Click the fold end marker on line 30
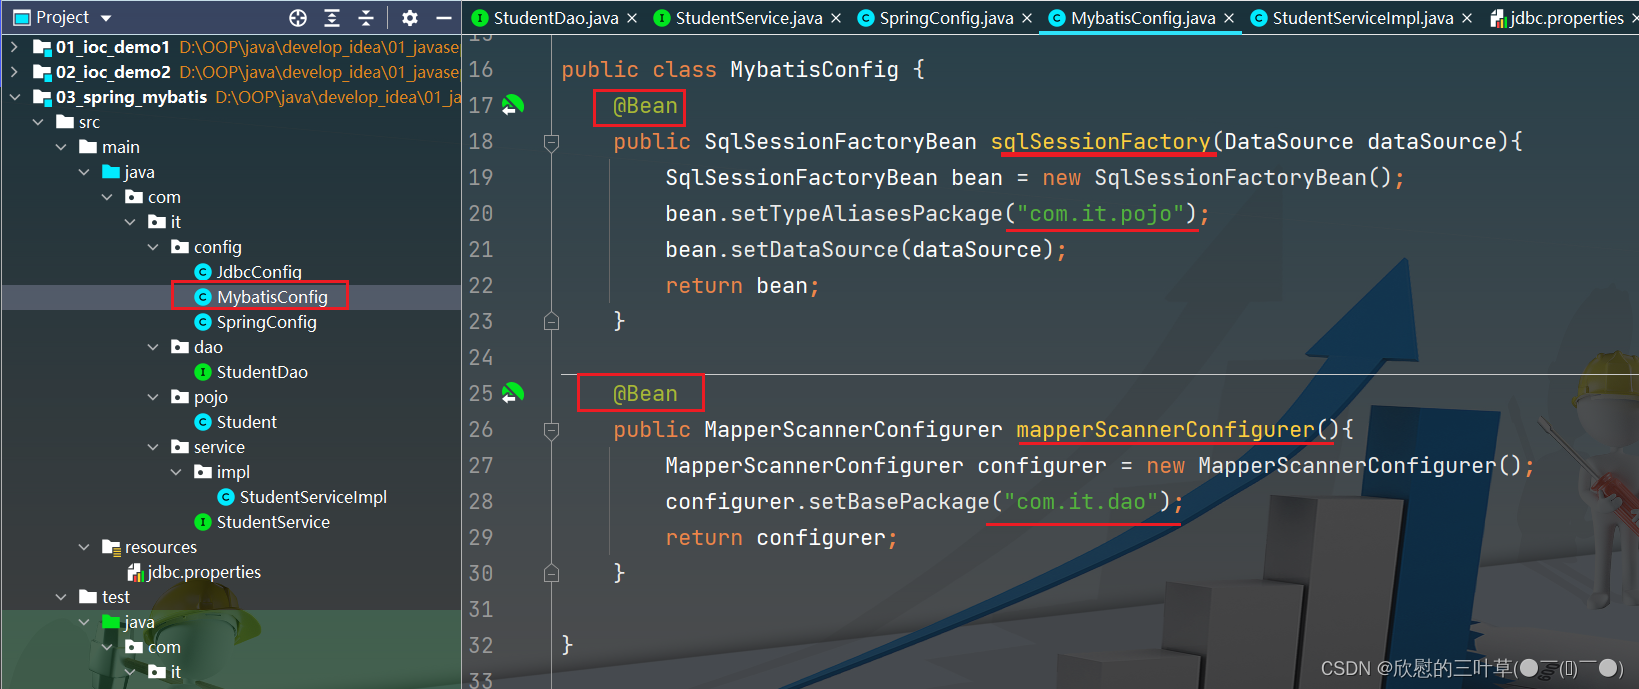 tap(551, 573)
